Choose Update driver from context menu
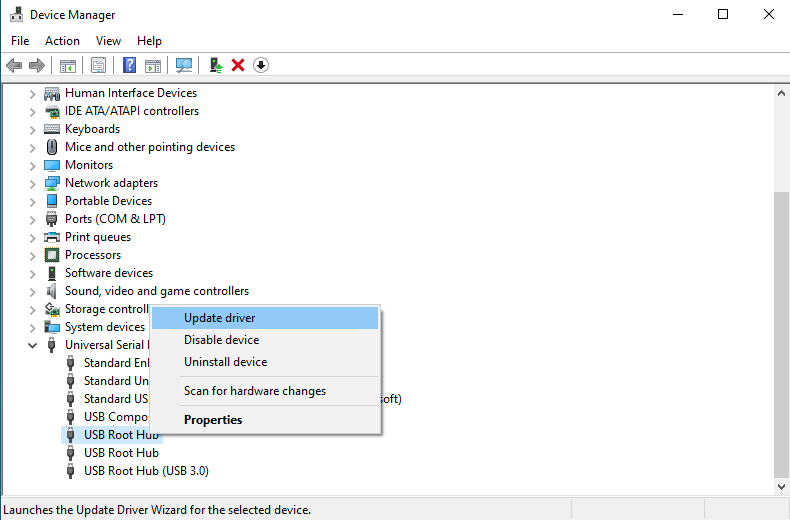Image resolution: width=790 pixels, height=520 pixels. pyautogui.click(x=219, y=318)
